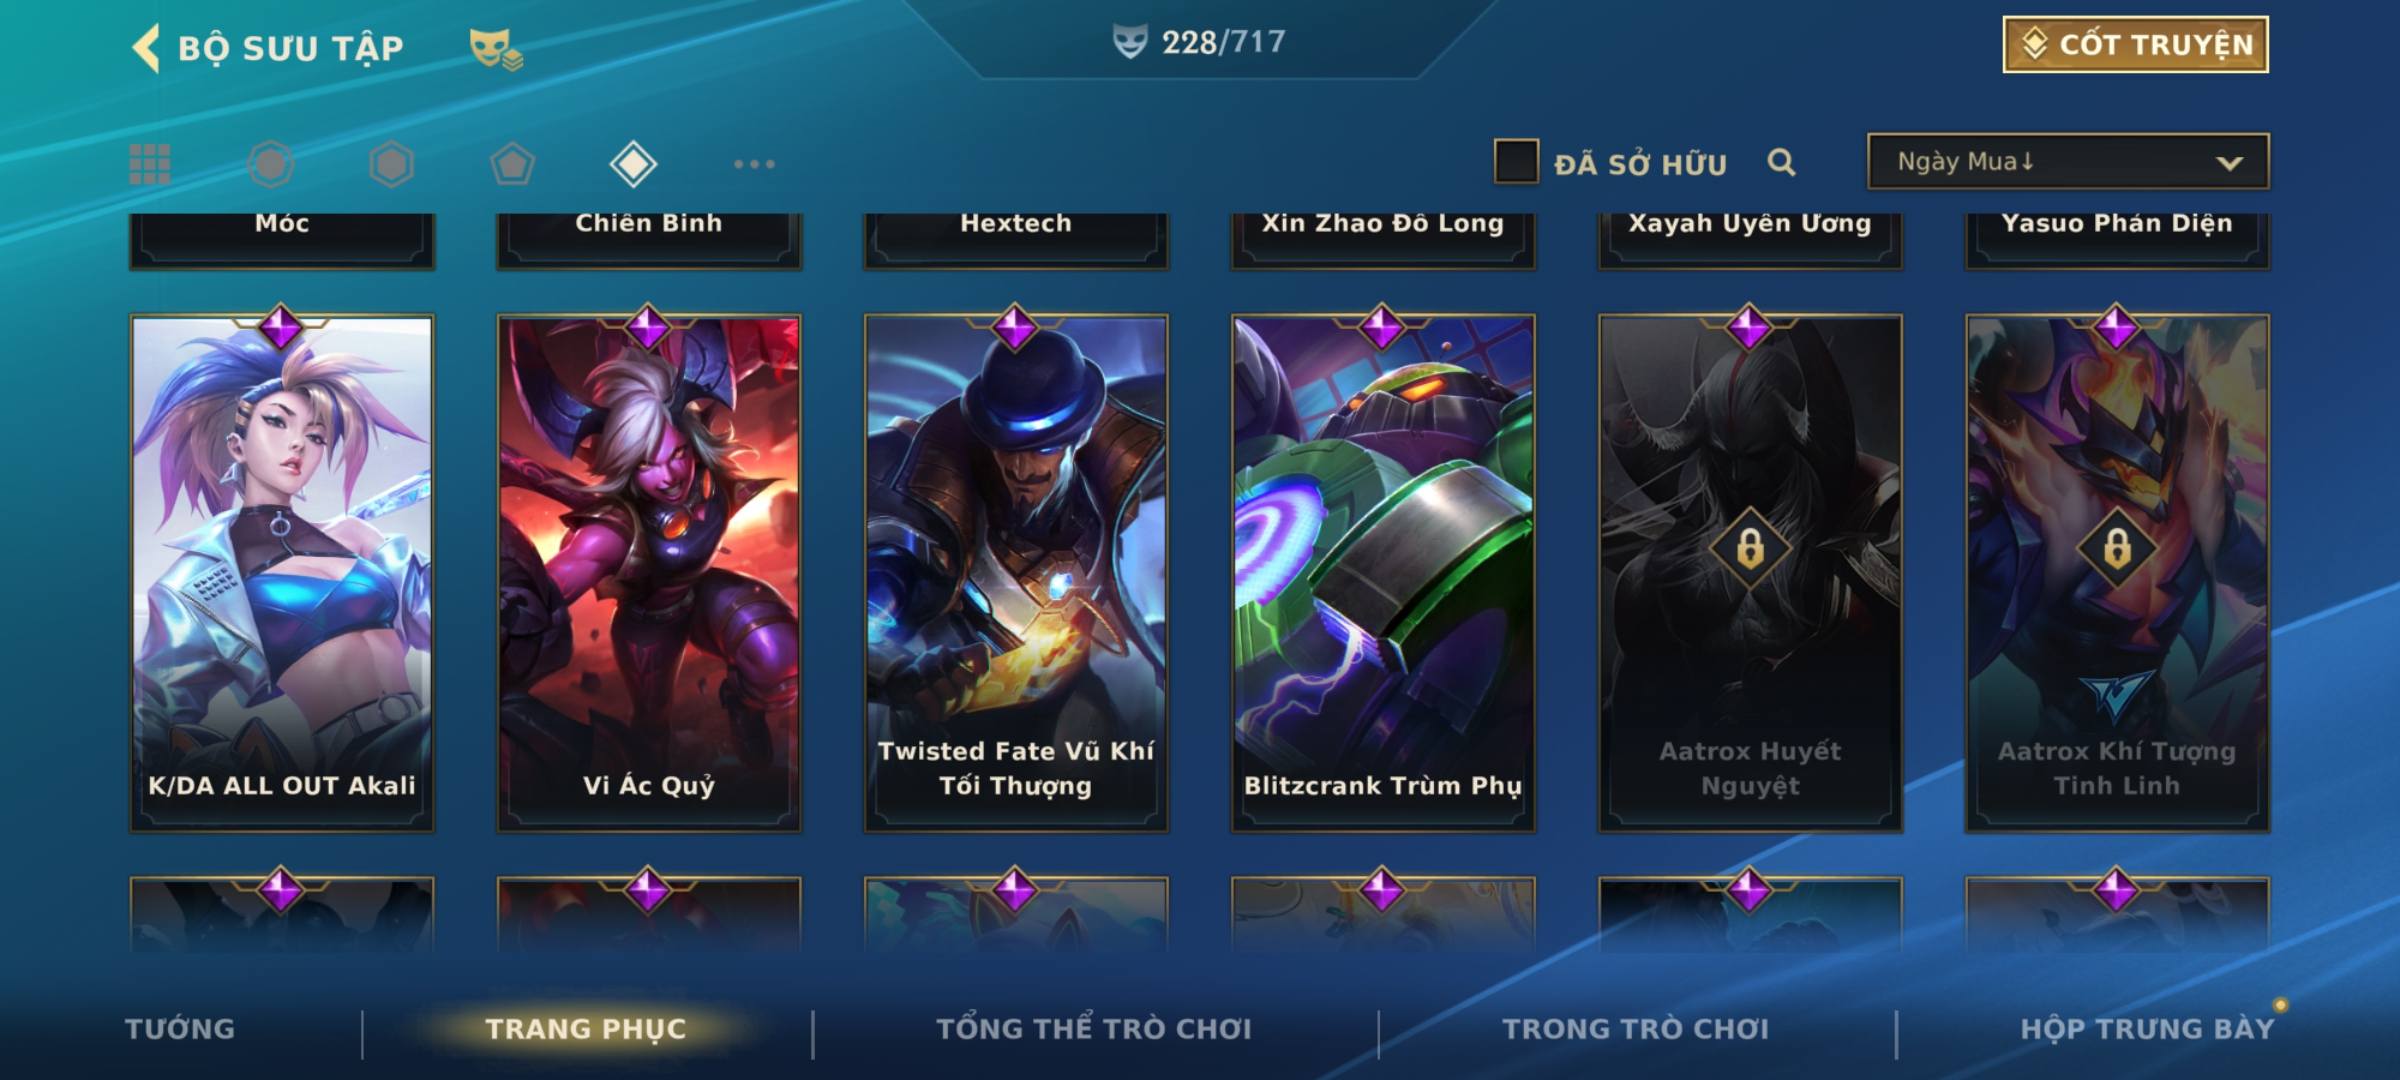The width and height of the screenshot is (2400, 1080).
Task: Open the Trong Trò Chơi tab
Action: click(x=1635, y=1029)
